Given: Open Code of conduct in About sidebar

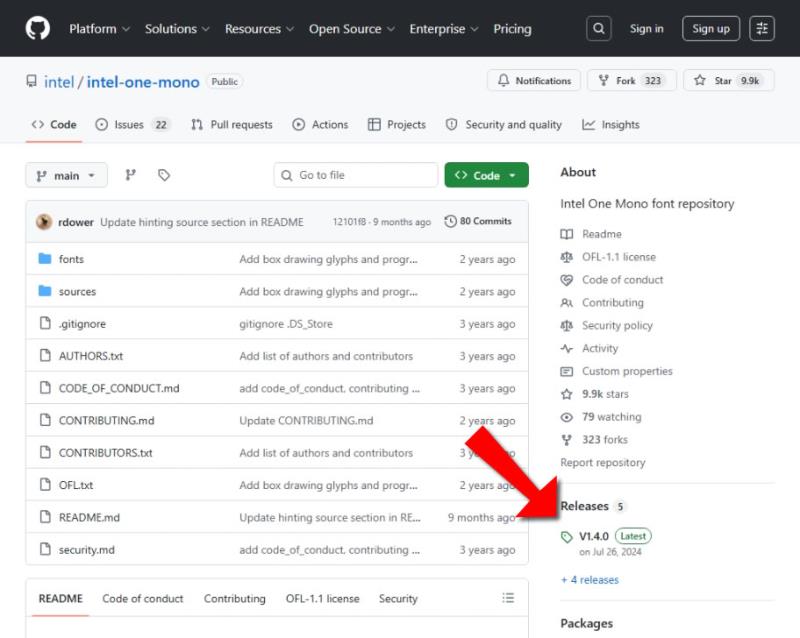Looking at the screenshot, I should coord(622,280).
